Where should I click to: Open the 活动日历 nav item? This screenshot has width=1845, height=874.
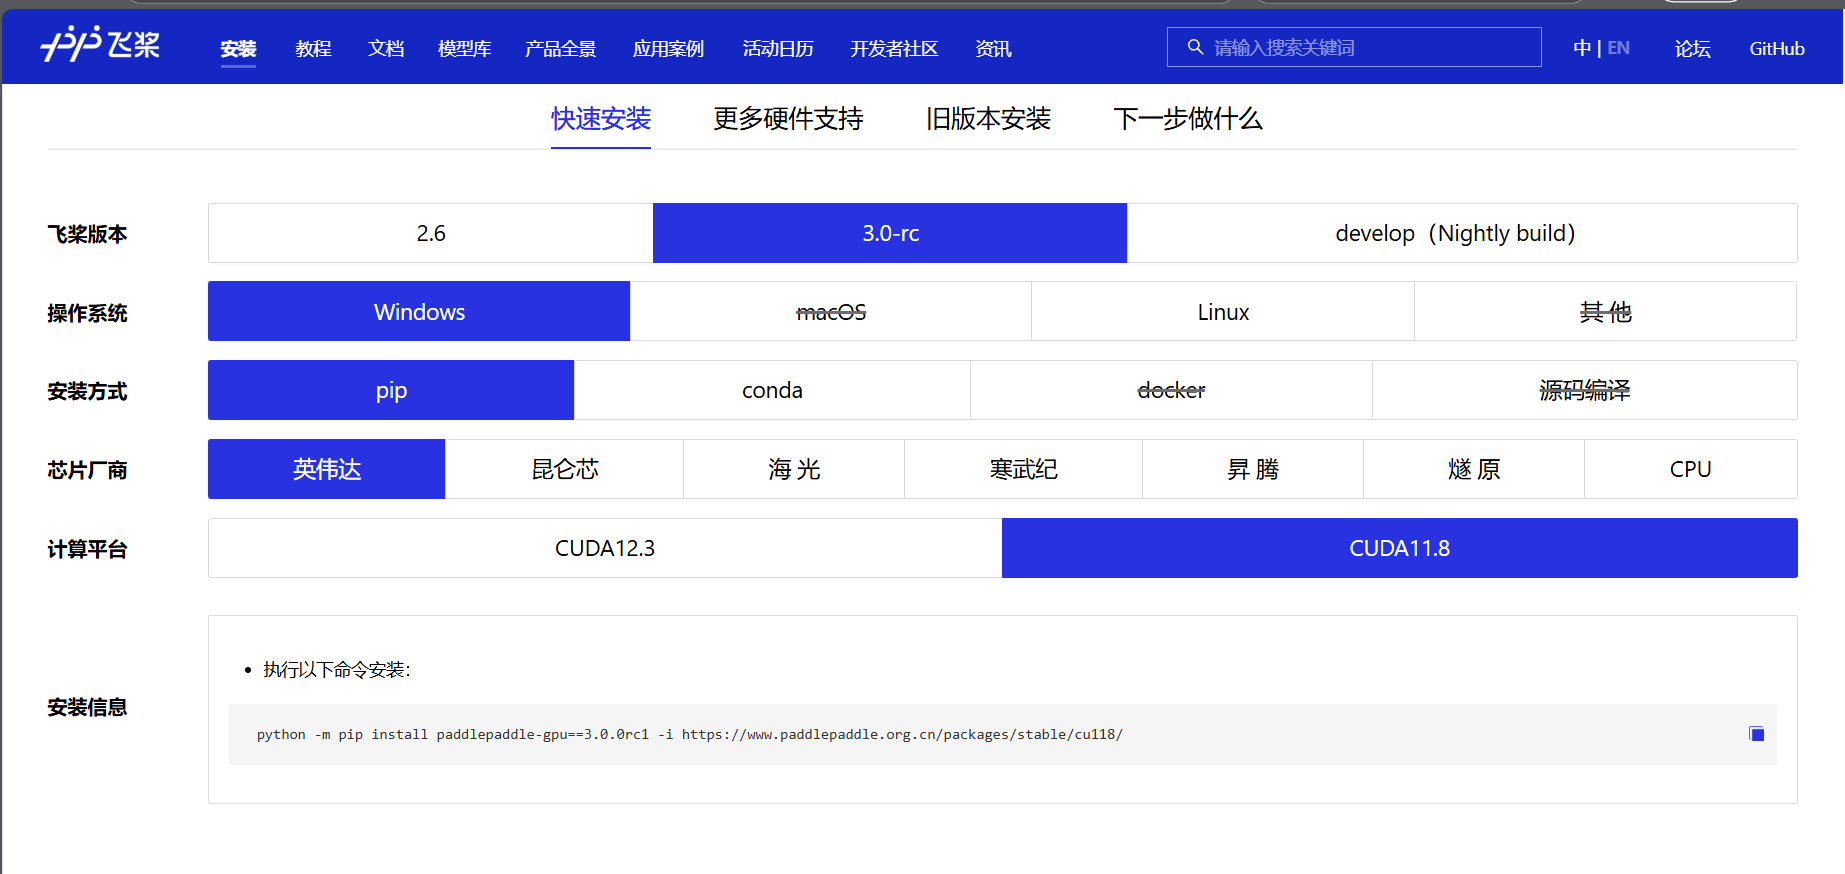pos(778,48)
